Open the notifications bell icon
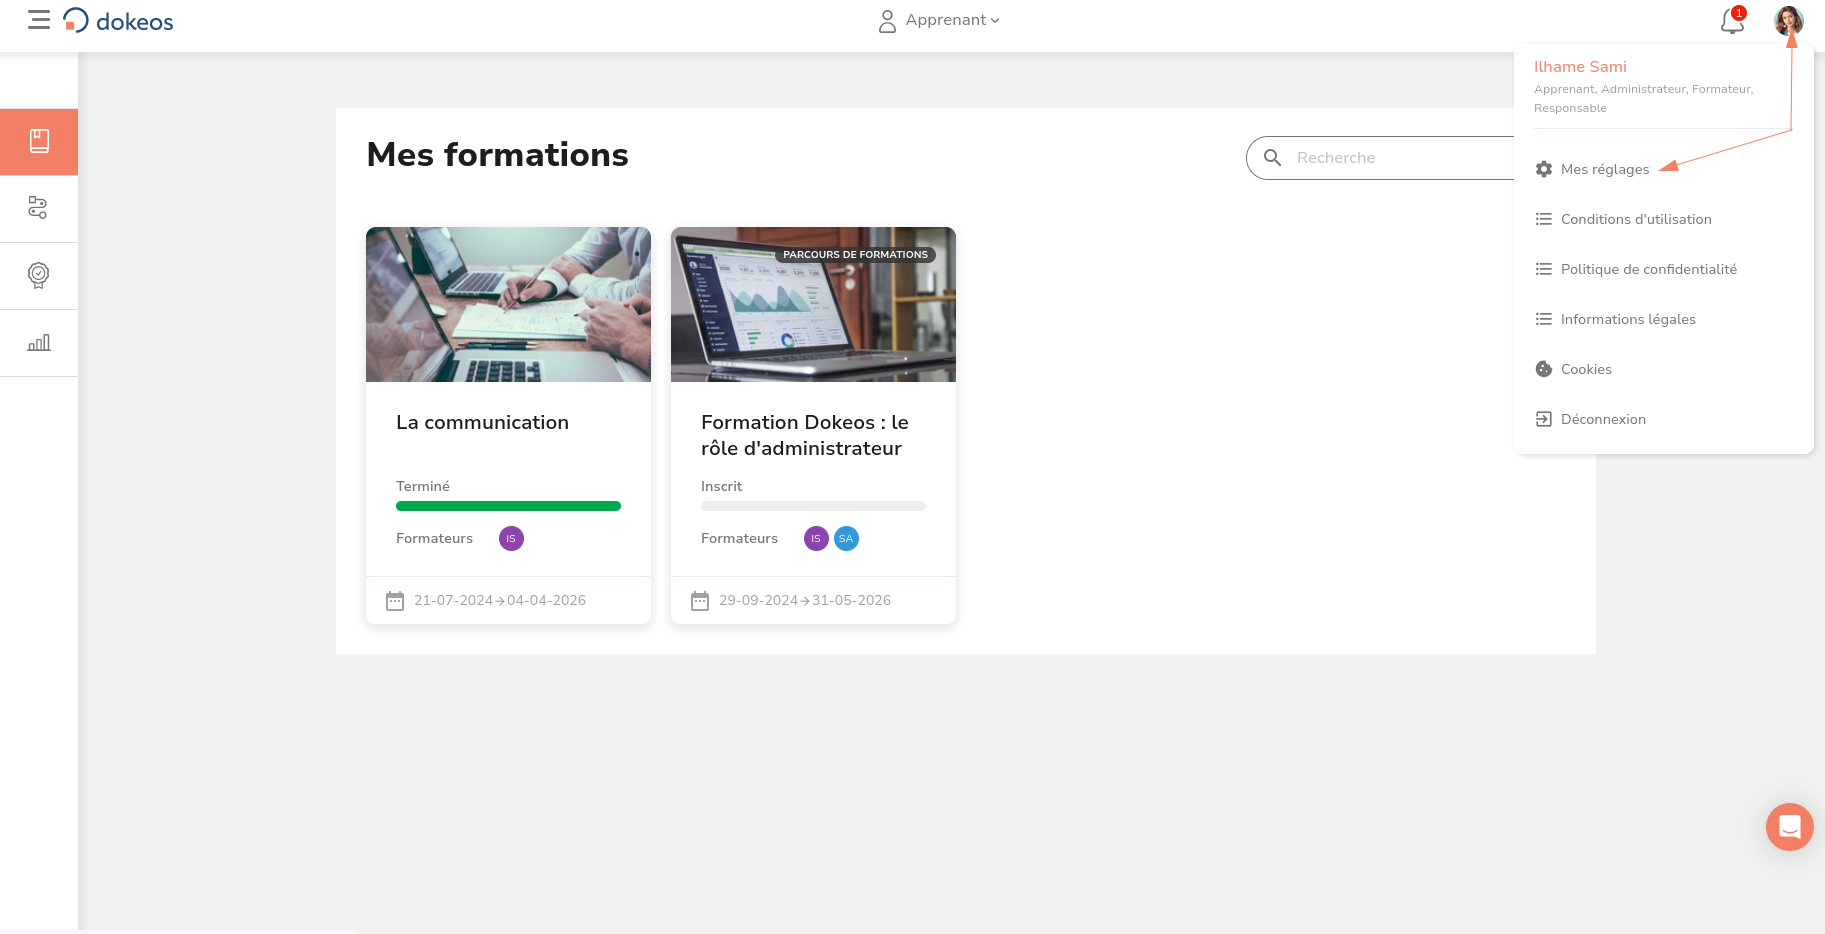This screenshot has width=1825, height=934. pos(1732,21)
